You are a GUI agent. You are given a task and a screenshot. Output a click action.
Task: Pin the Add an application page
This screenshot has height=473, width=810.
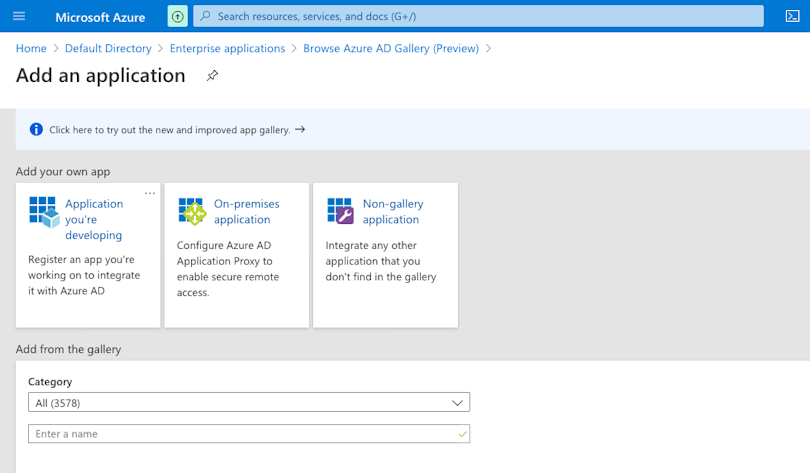tap(212, 76)
